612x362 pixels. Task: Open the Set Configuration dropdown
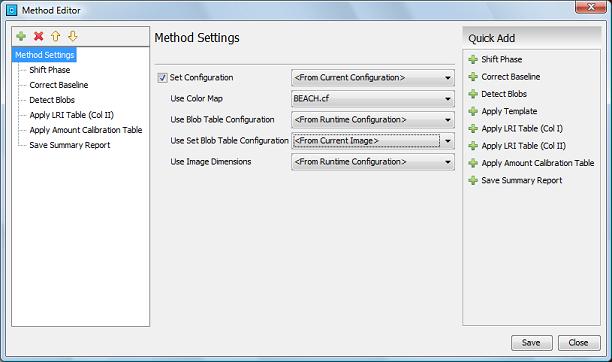click(x=373, y=78)
